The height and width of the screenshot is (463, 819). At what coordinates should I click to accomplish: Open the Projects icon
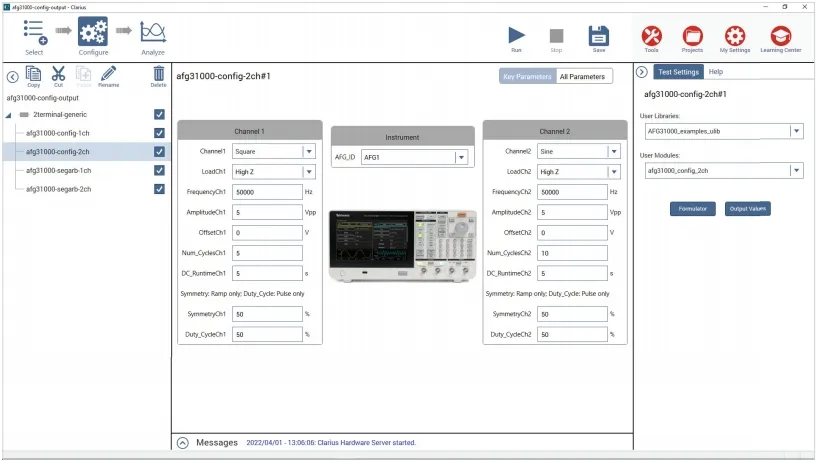(x=692, y=35)
